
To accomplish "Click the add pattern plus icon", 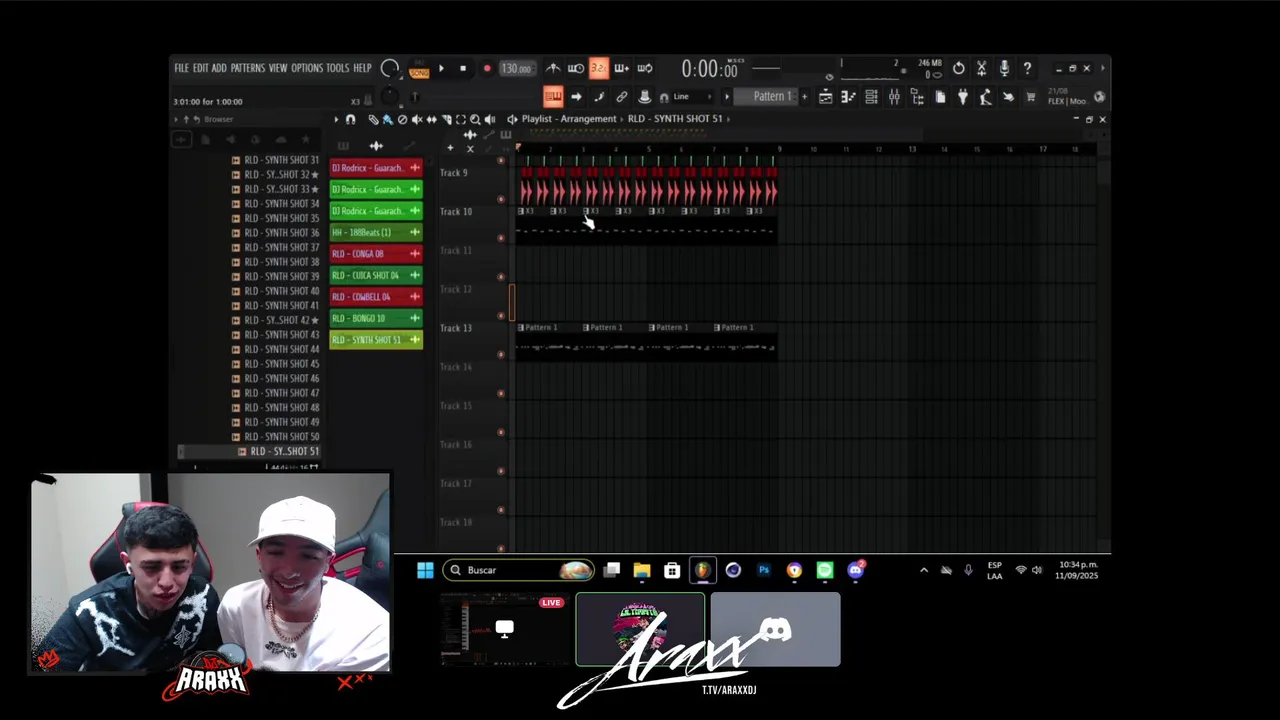I will click(804, 97).
